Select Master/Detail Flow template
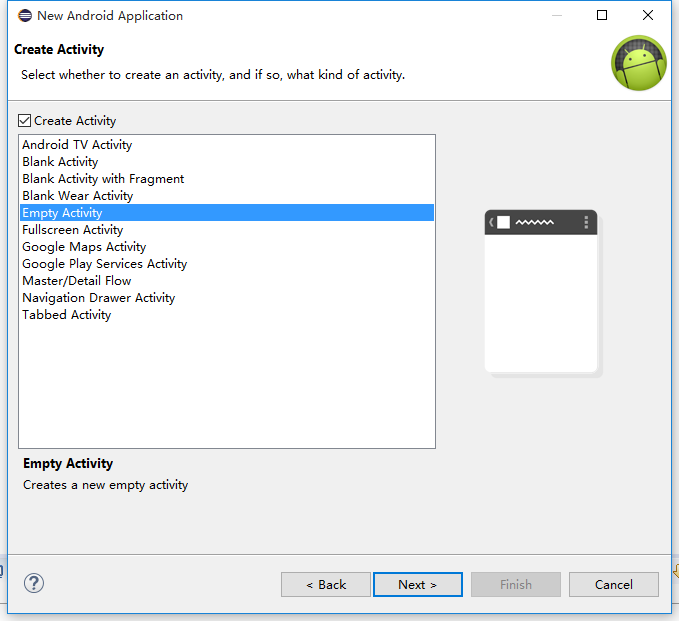This screenshot has height=621, width=679. [x=227, y=281]
